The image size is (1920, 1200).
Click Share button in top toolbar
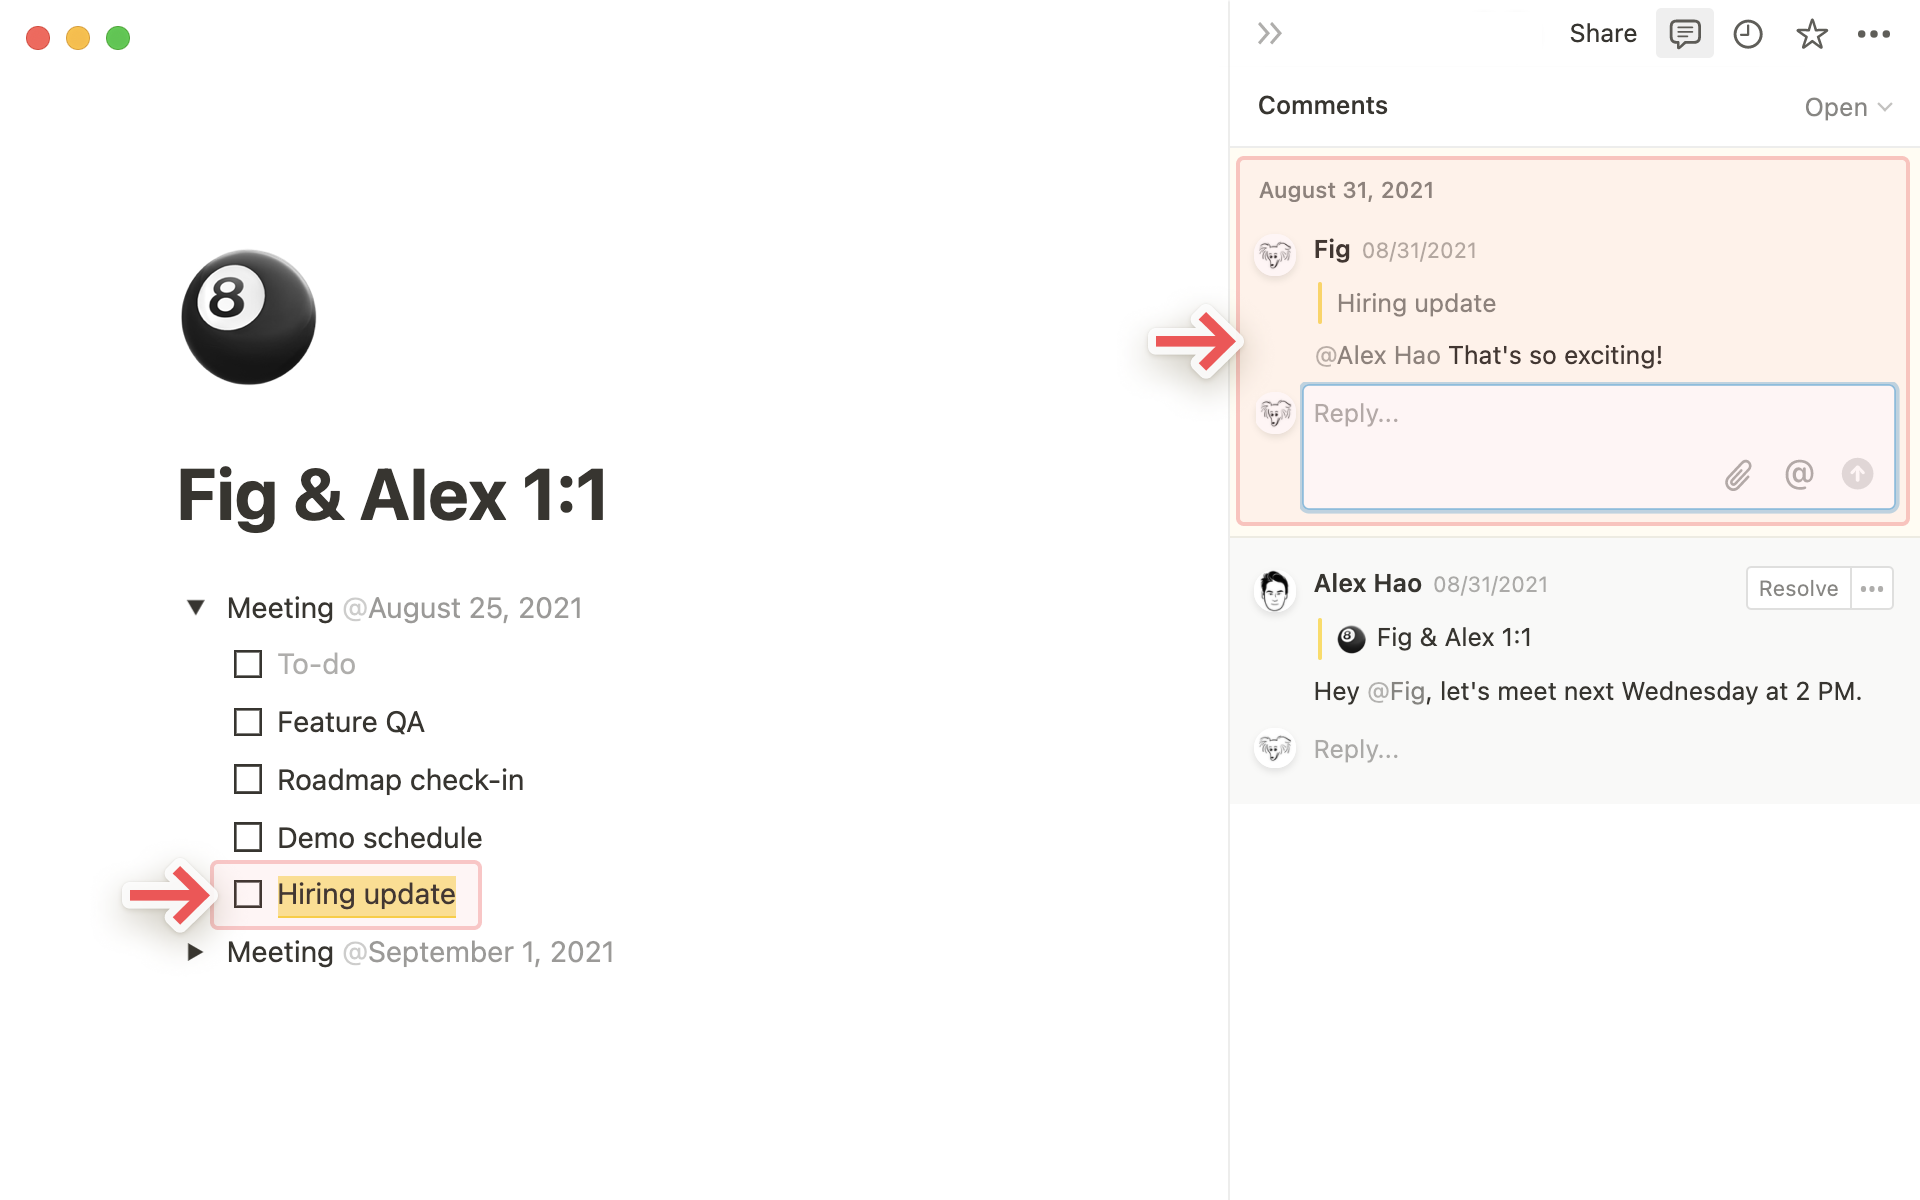(x=1601, y=32)
